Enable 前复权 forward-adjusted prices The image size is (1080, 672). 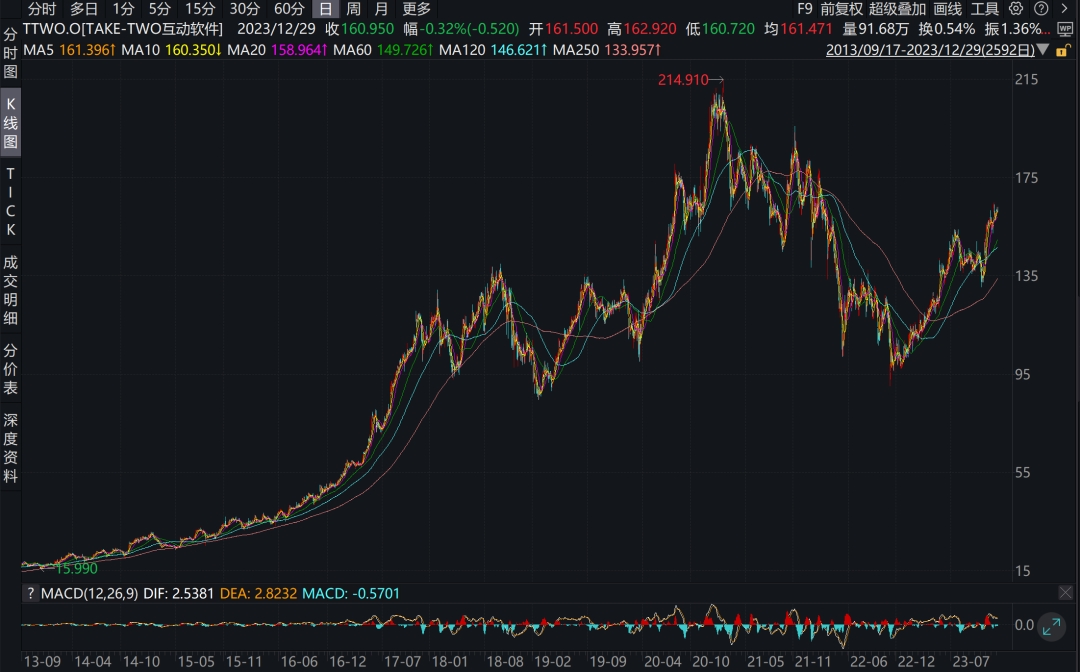point(843,9)
